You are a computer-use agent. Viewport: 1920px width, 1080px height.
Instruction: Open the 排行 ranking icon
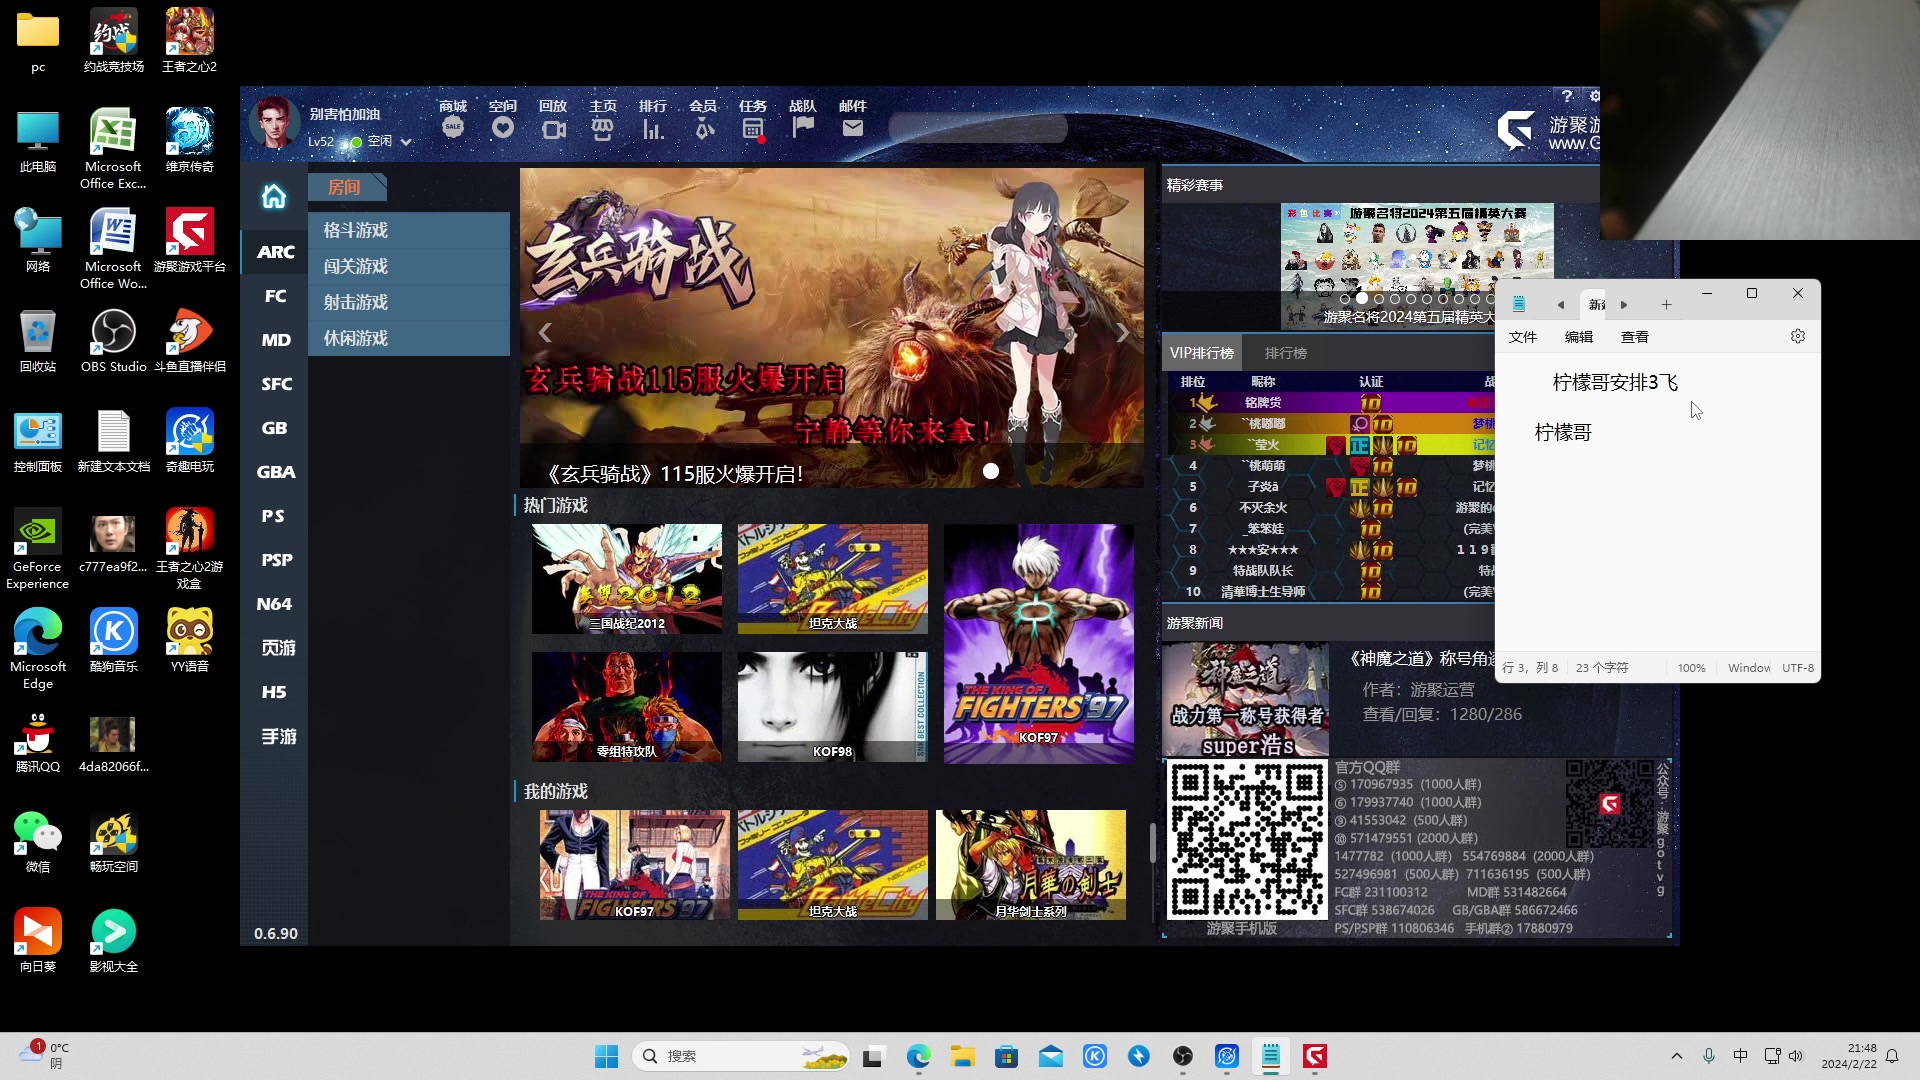click(x=653, y=128)
